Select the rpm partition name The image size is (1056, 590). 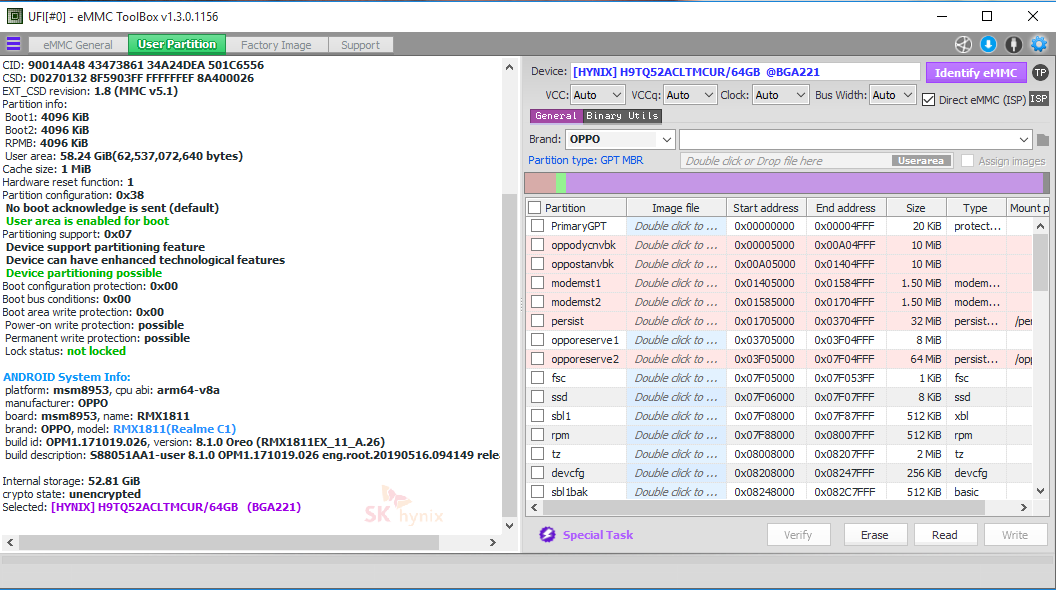(560, 435)
